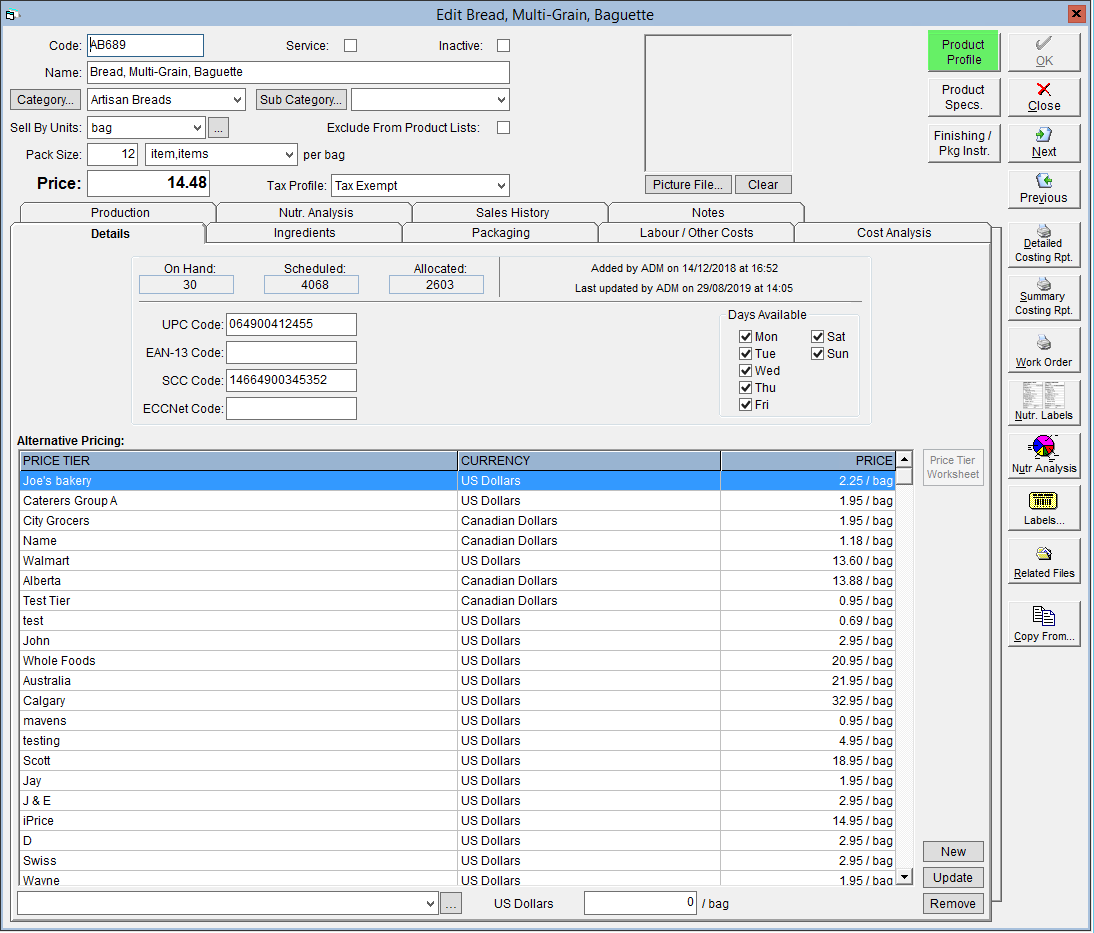This screenshot has width=1094, height=933.
Task: Switch to the Ingredients tab
Action: [x=304, y=233]
